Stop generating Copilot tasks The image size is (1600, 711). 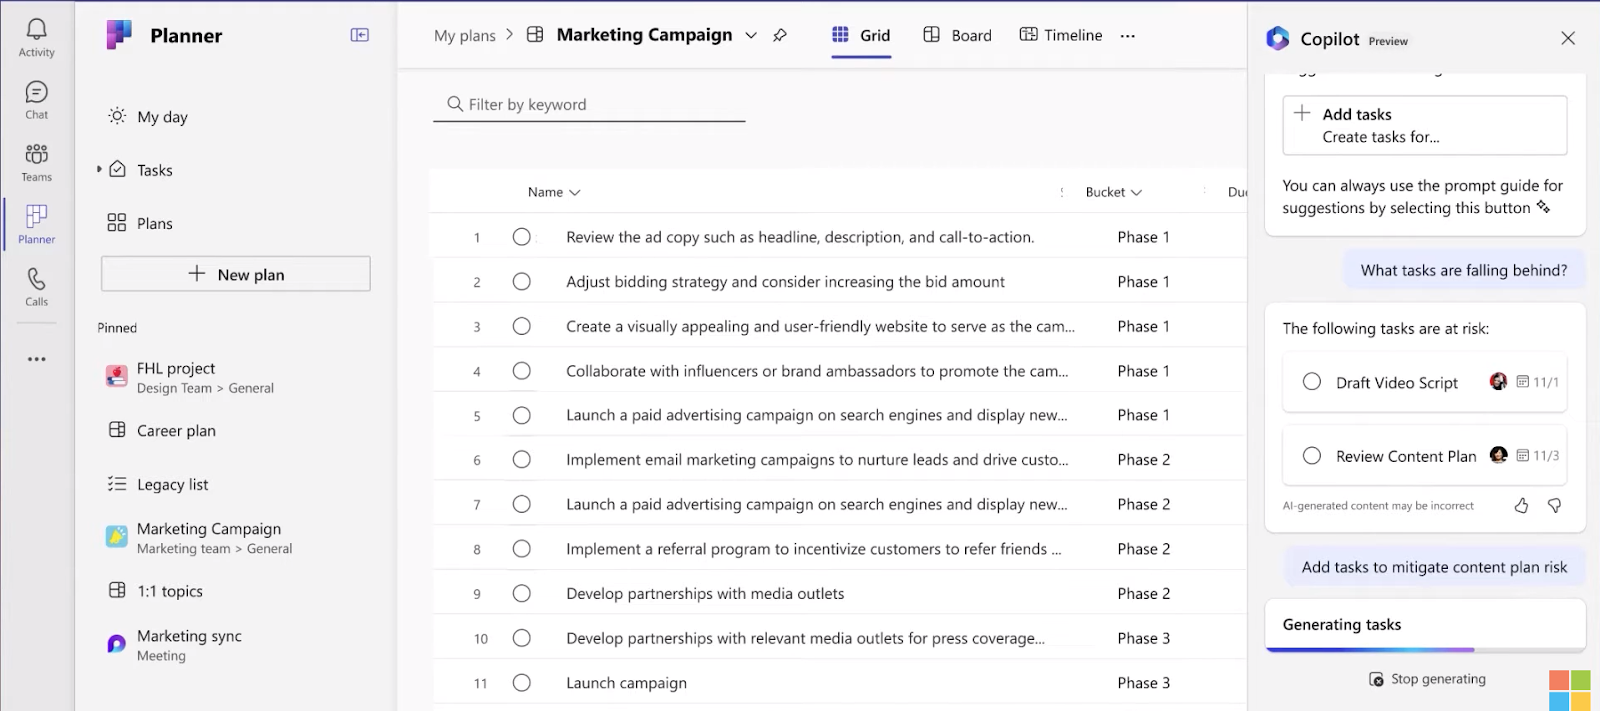pos(1427,679)
